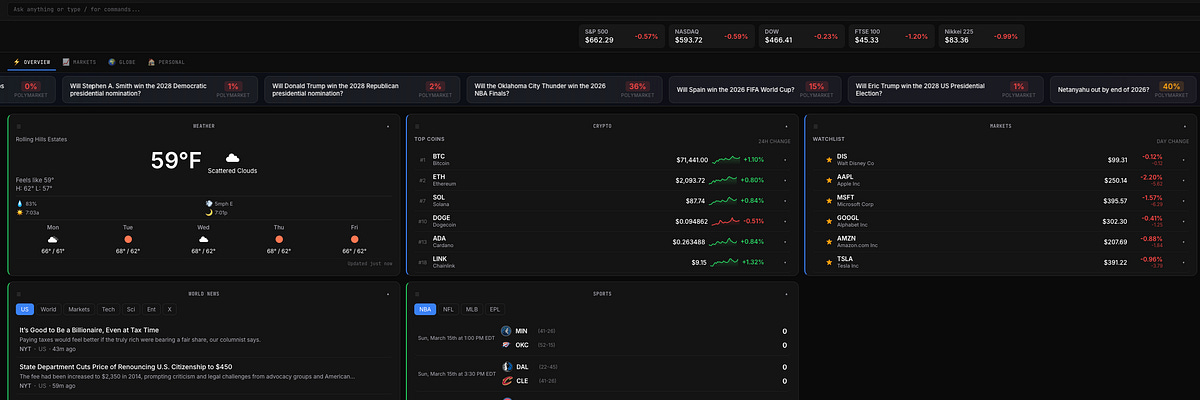Select the World news filter
This screenshot has width=1200, height=400.
(x=48, y=310)
